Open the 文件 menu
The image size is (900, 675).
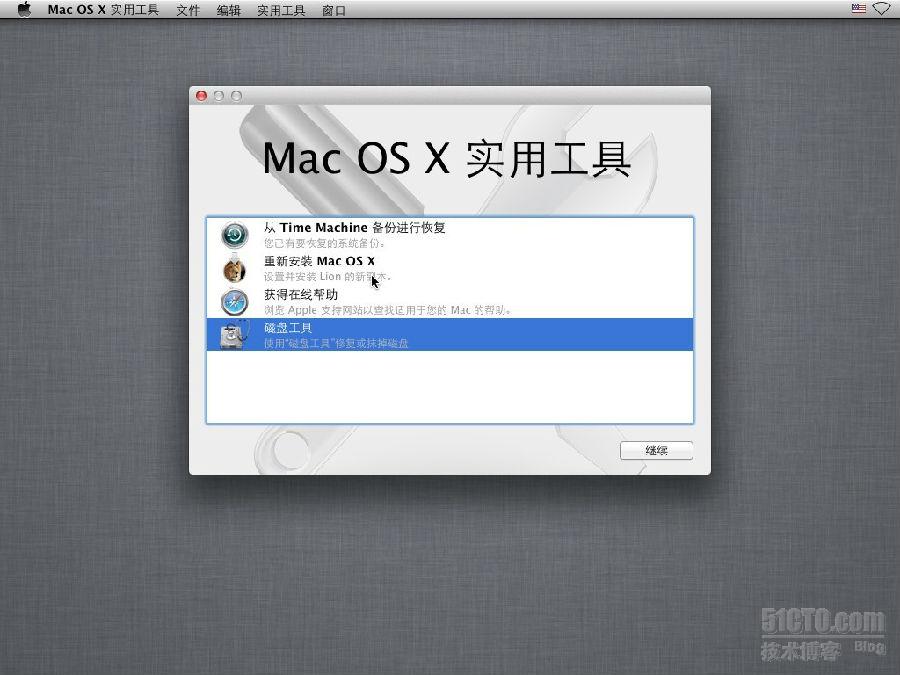pos(188,10)
